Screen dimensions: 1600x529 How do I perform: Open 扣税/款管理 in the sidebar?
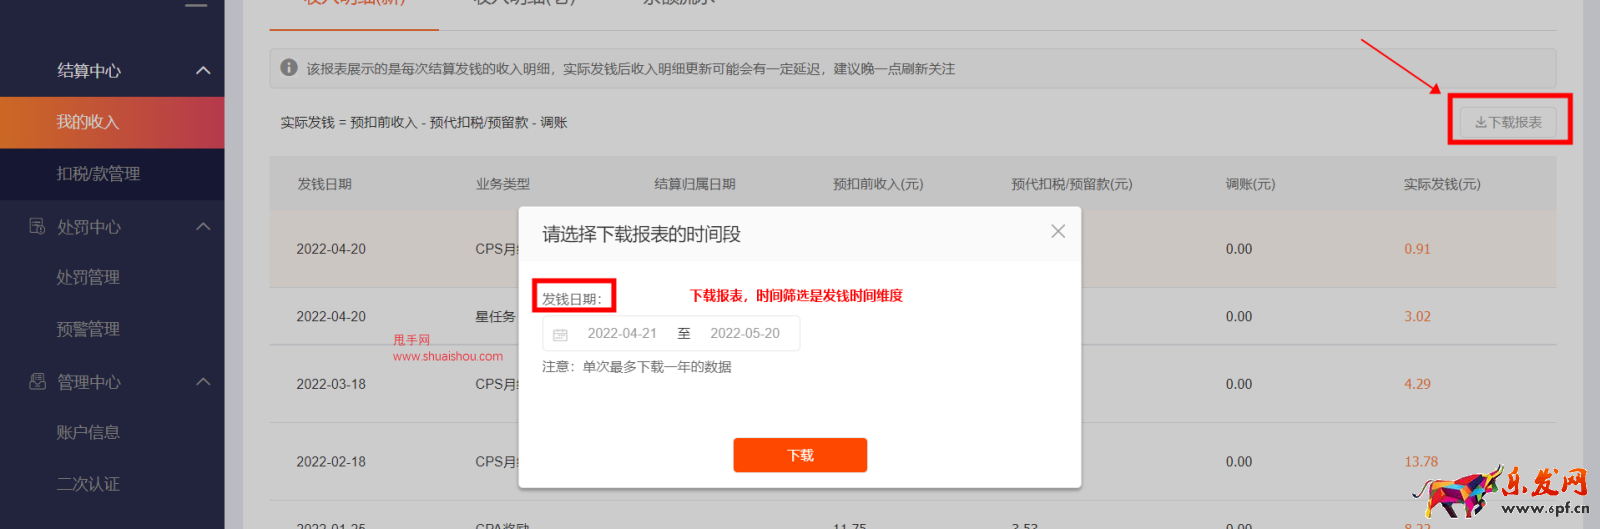click(98, 174)
